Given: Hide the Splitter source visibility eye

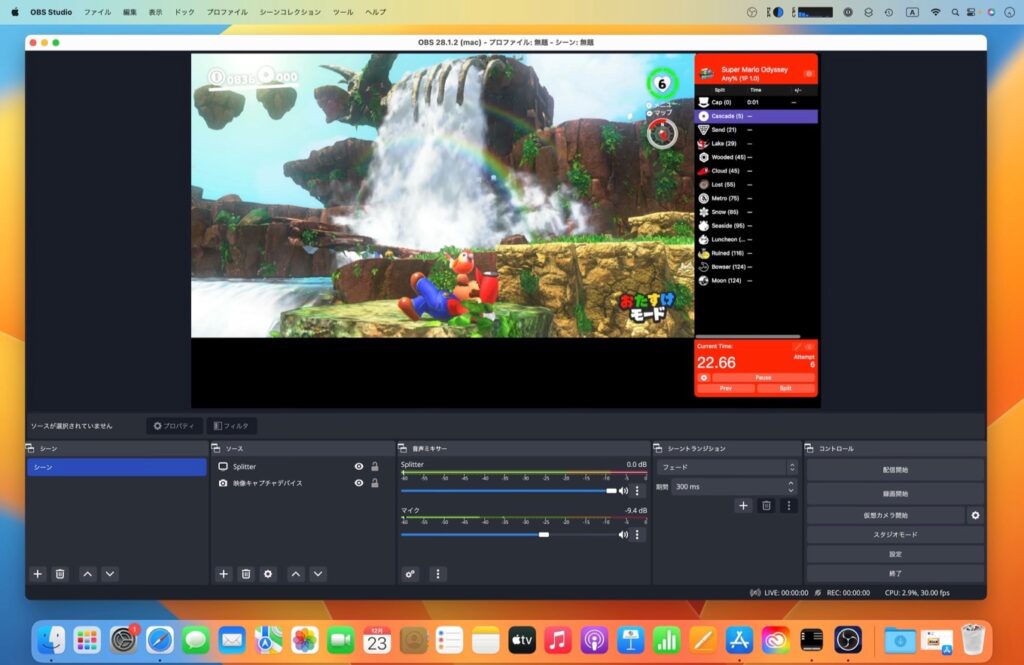Looking at the screenshot, I should (x=358, y=466).
